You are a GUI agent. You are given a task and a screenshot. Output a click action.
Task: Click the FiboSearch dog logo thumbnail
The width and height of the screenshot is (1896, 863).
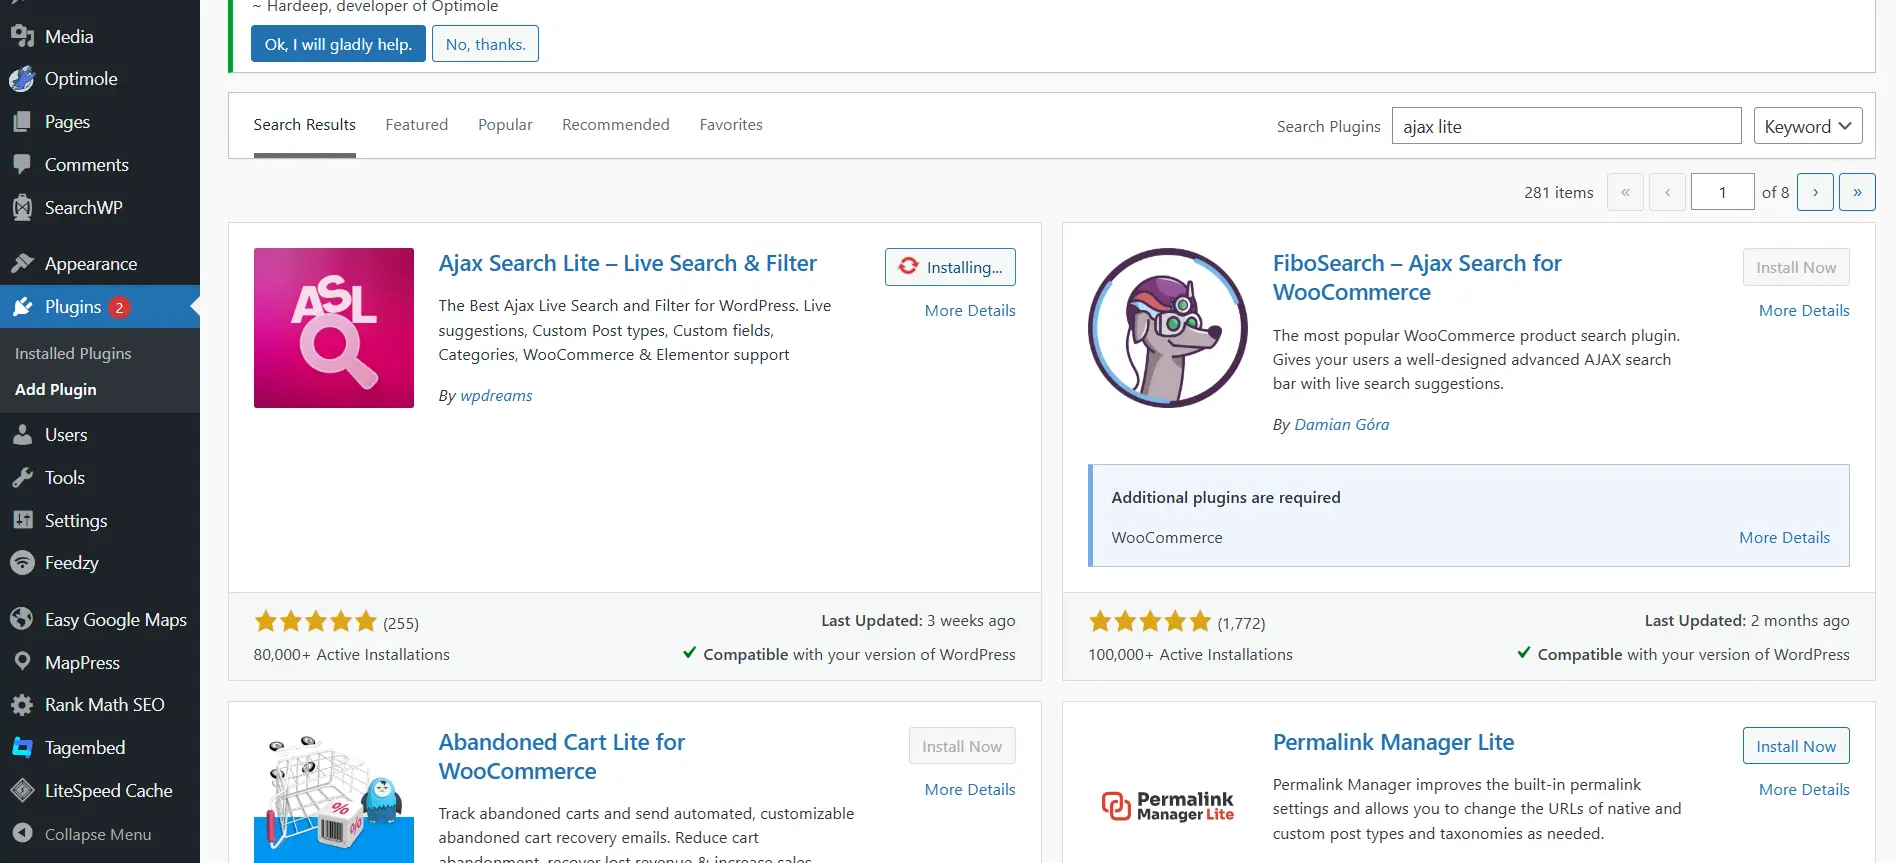tap(1168, 328)
